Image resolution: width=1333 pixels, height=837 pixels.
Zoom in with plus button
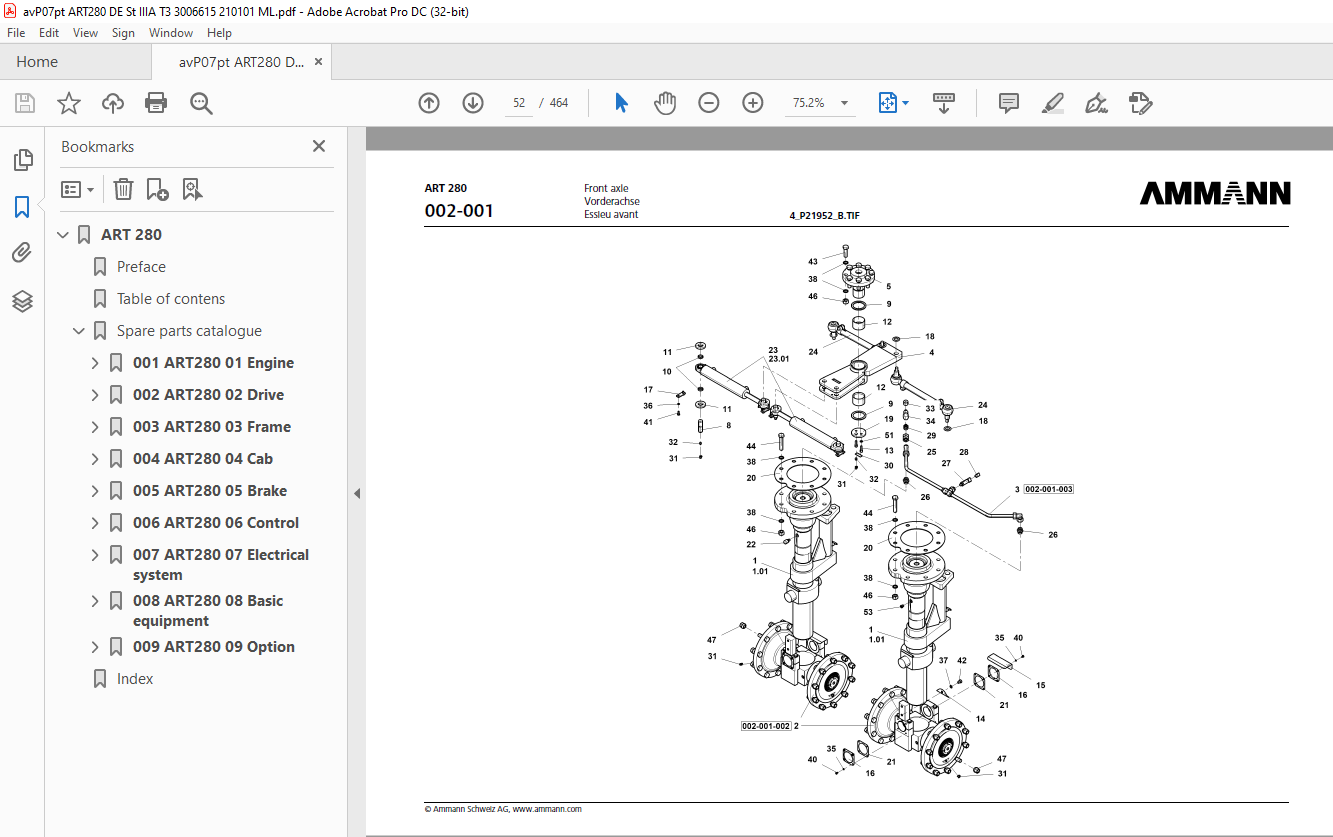pyautogui.click(x=753, y=103)
